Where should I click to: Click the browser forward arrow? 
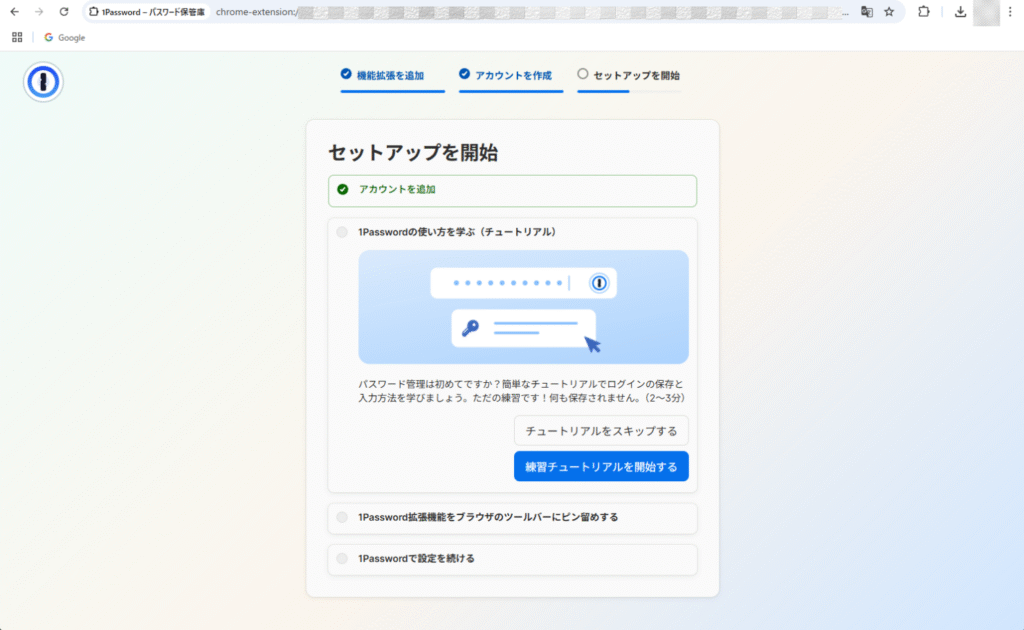pyautogui.click(x=39, y=12)
